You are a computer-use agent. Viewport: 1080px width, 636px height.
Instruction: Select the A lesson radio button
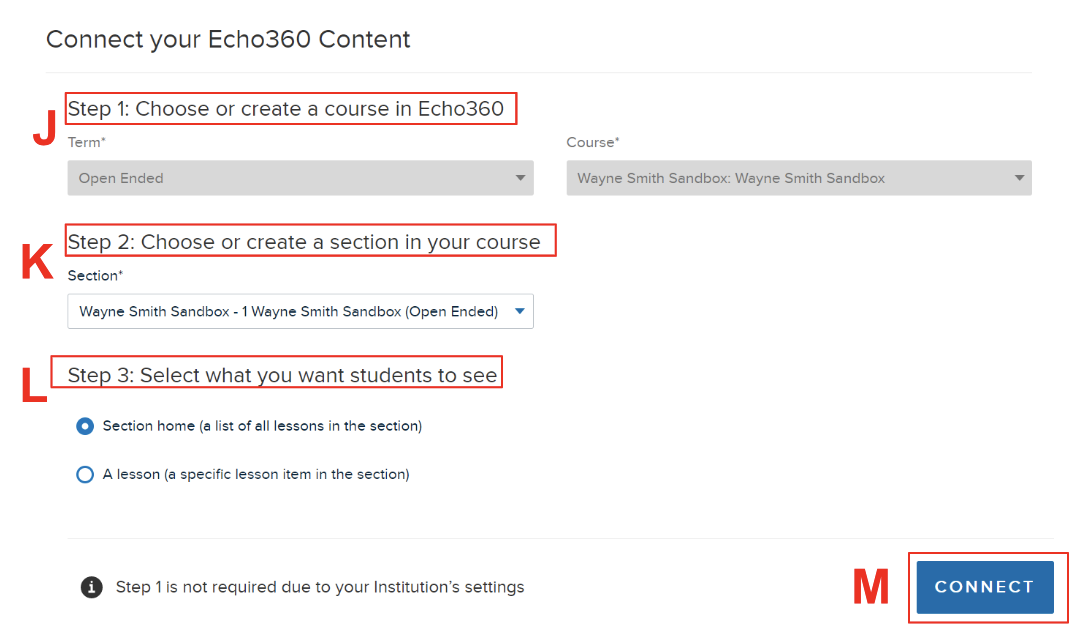pos(85,475)
